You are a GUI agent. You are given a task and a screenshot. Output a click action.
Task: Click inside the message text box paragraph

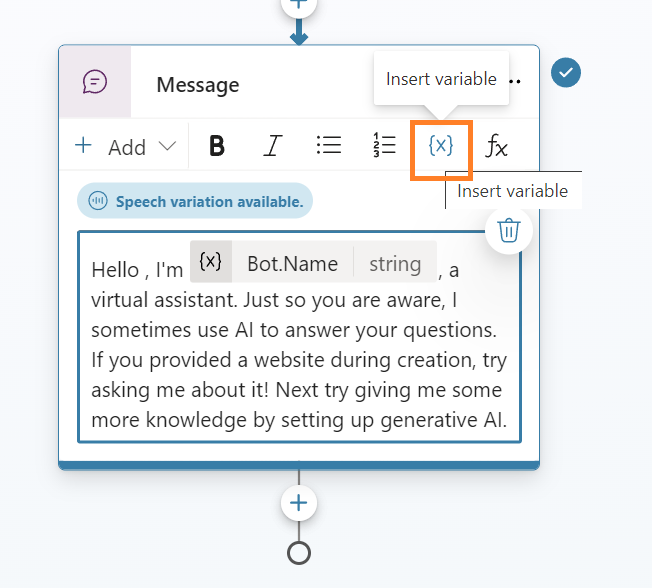click(297, 360)
